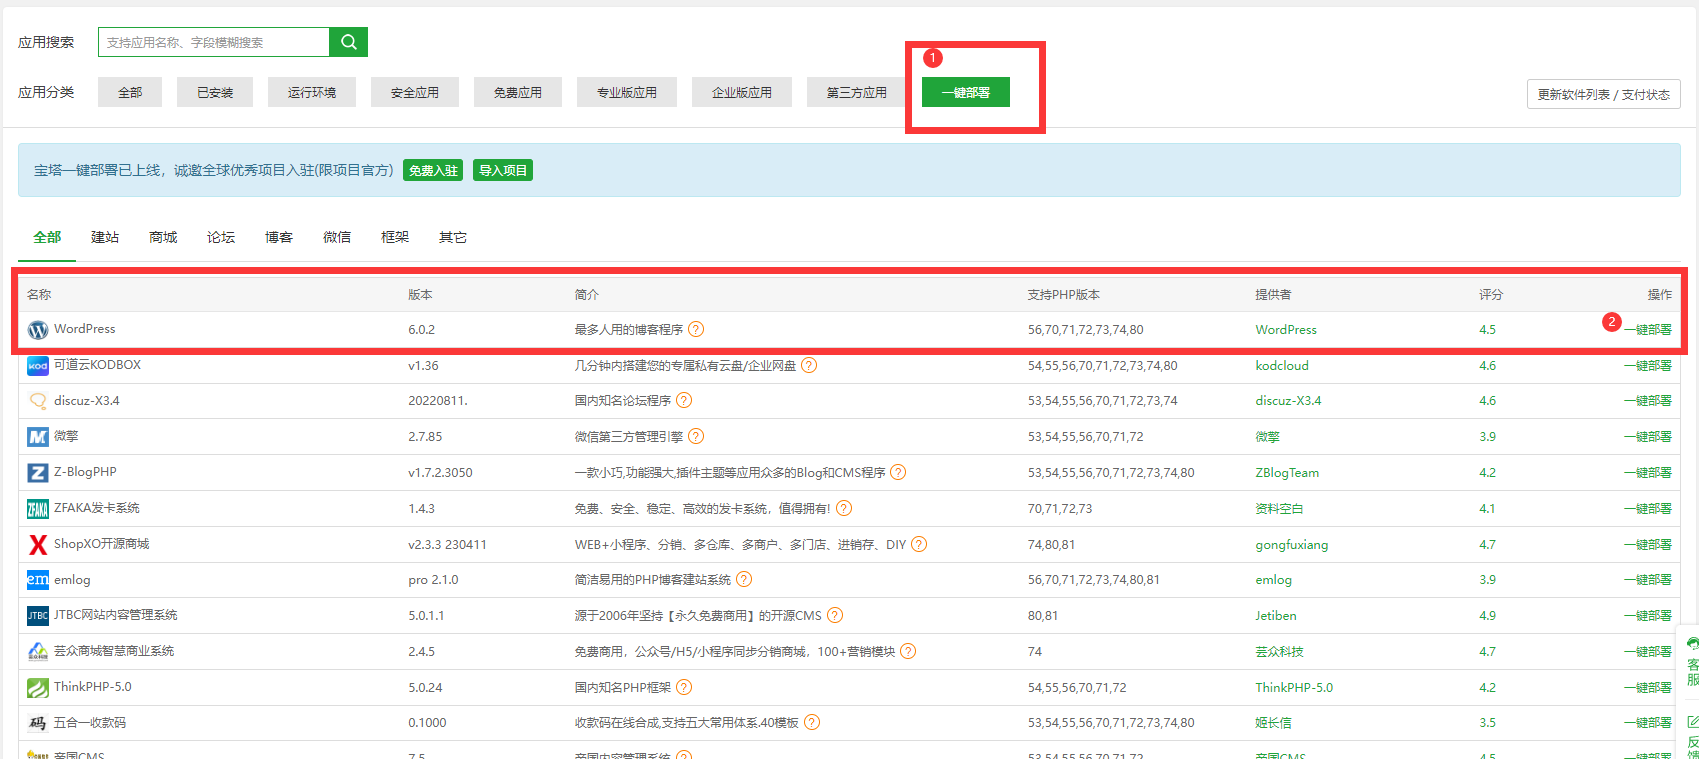
Task: Click the 4.9 rating for JTBC
Action: tap(1487, 615)
